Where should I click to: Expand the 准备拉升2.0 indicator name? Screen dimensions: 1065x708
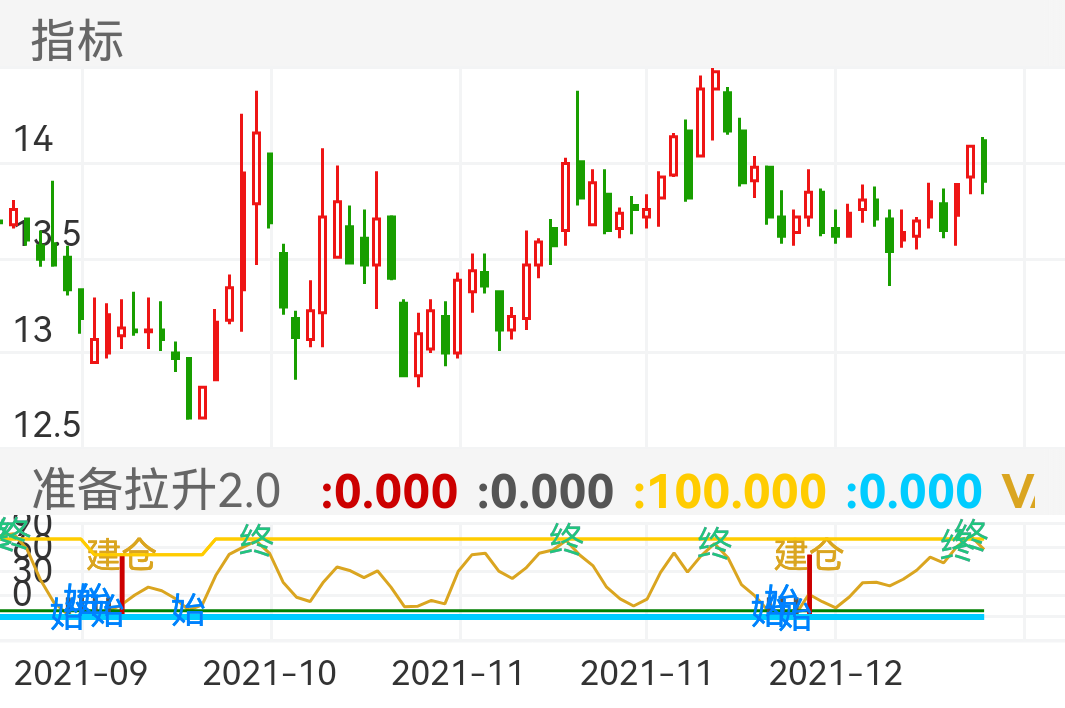click(156, 491)
